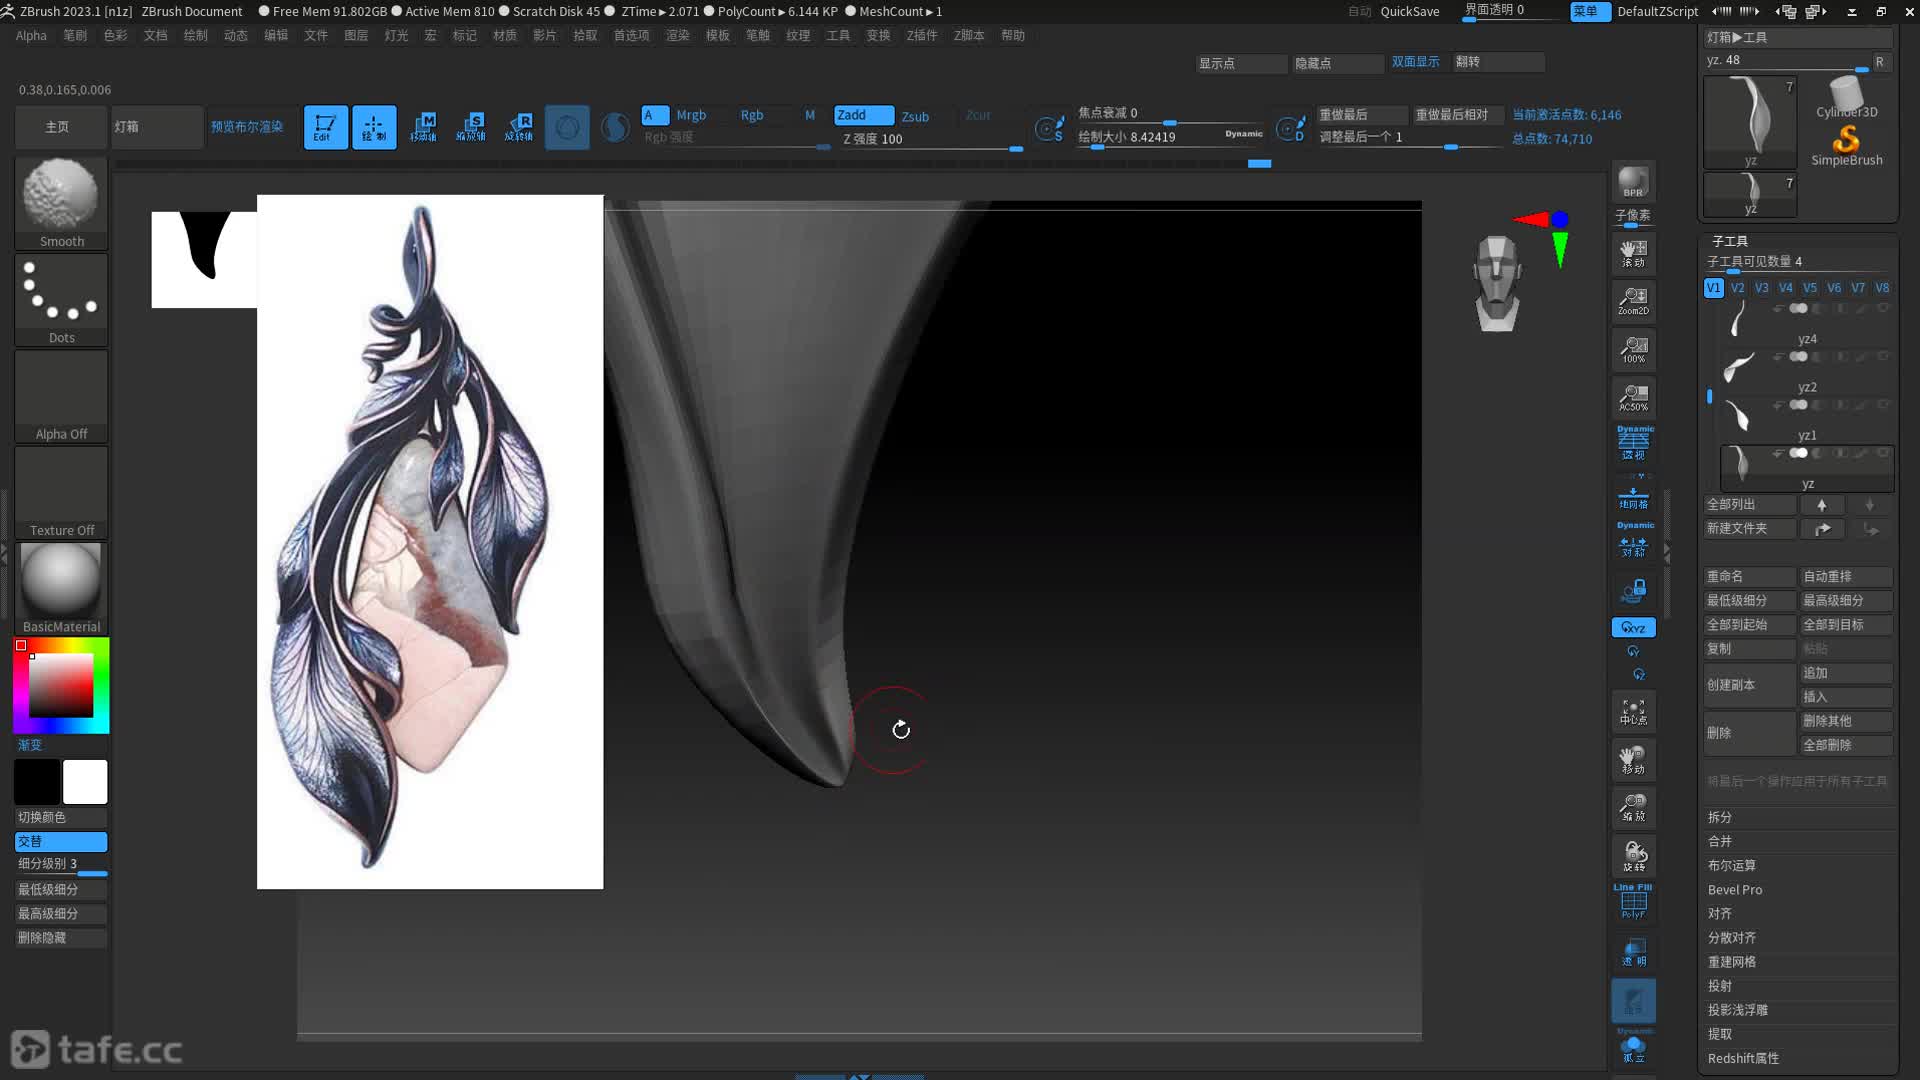Toggle the A (auto) button beside Mrgb
Image resolution: width=1920 pixels, height=1080 pixels.
(x=655, y=115)
